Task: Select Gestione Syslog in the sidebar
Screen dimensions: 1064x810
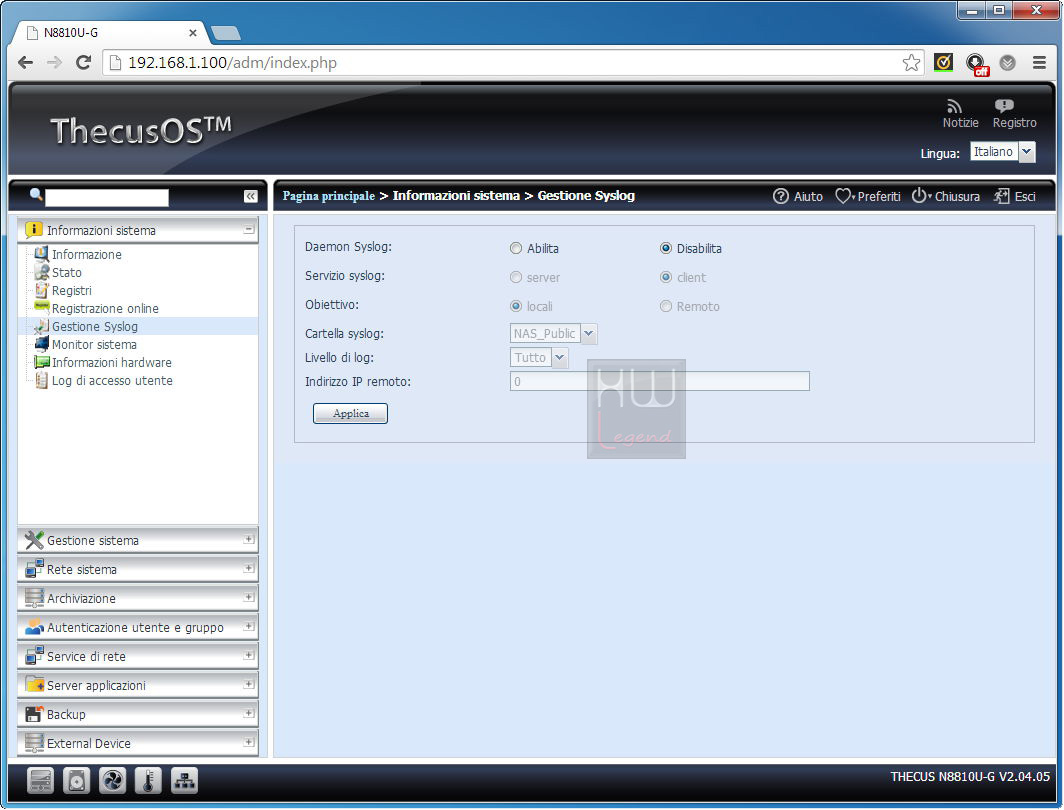Action: [95, 326]
